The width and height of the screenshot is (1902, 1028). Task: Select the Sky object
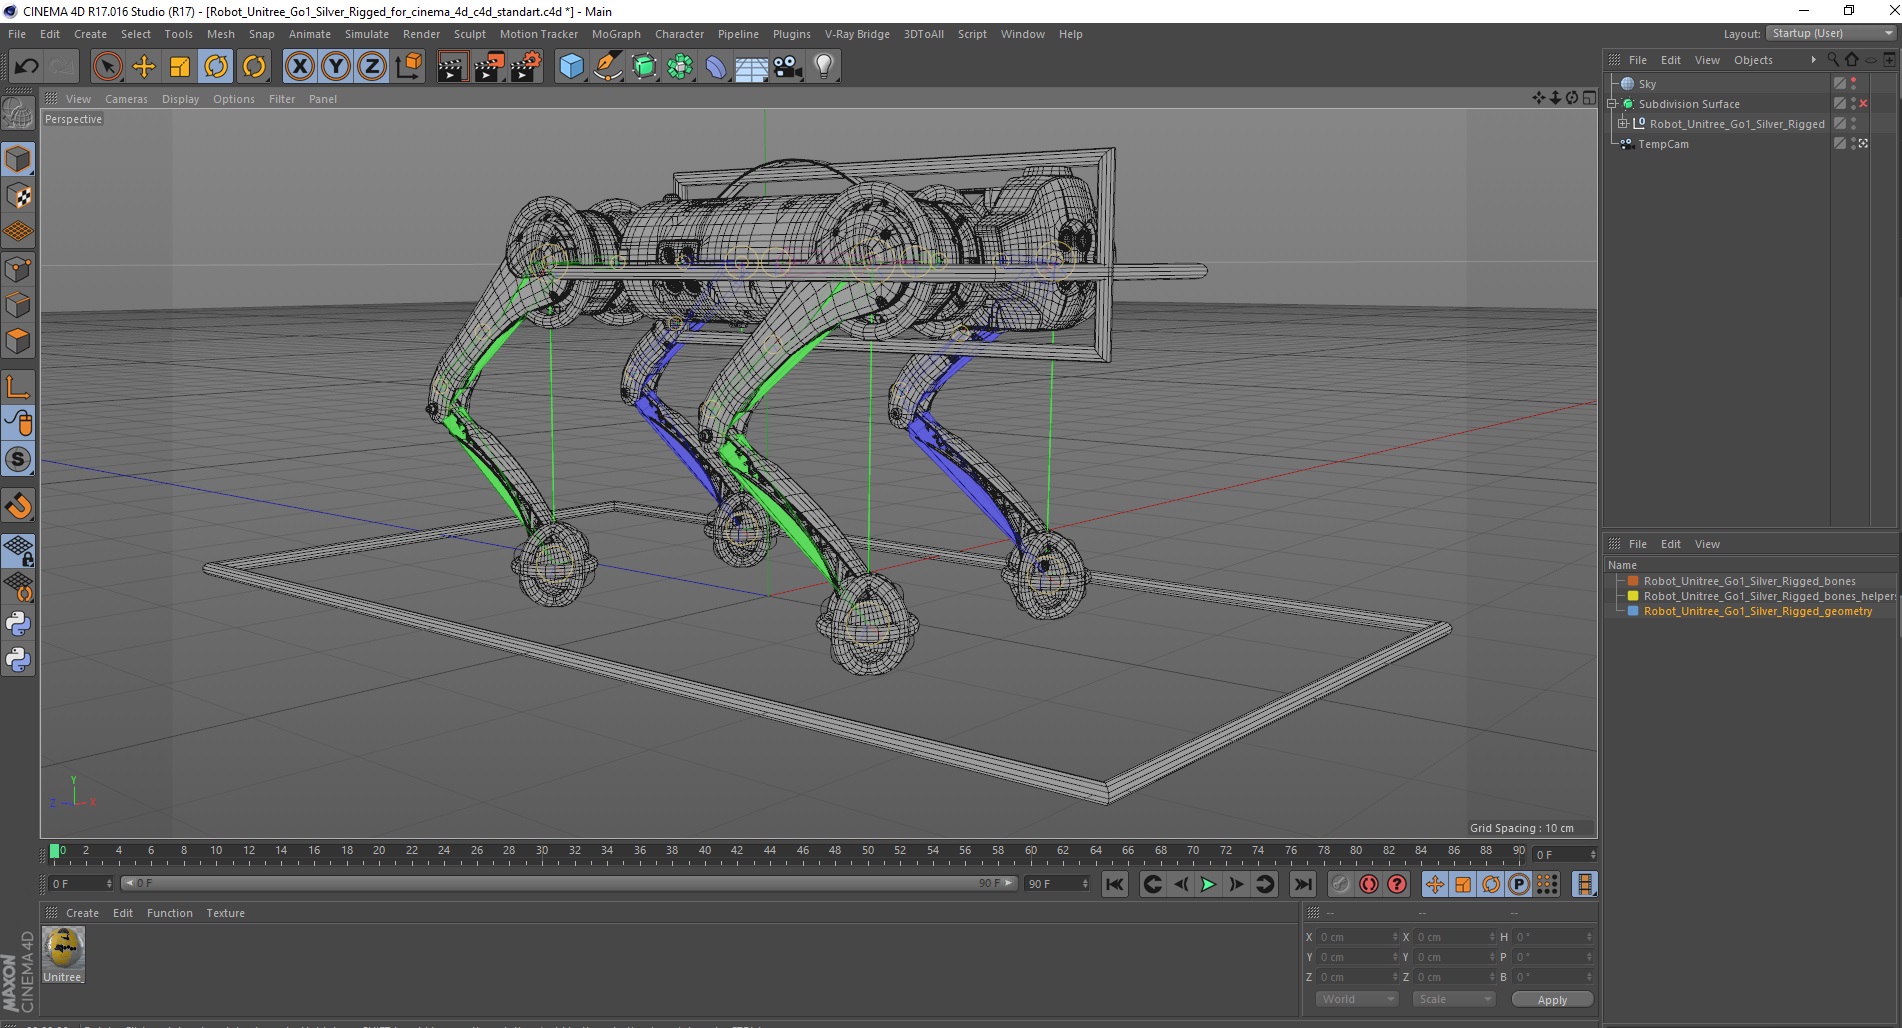[x=1647, y=84]
